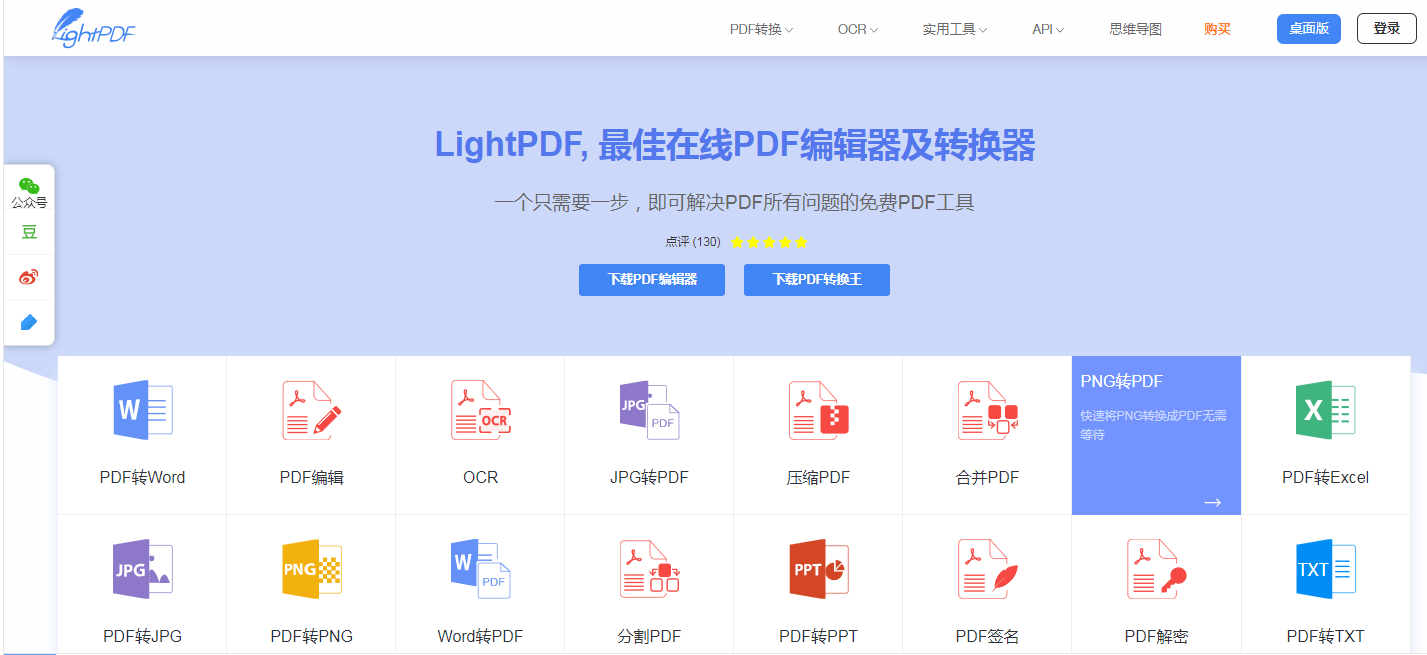Click the arrow on PNG转PDF card
Image resolution: width=1427 pixels, height=655 pixels.
coord(1212,502)
